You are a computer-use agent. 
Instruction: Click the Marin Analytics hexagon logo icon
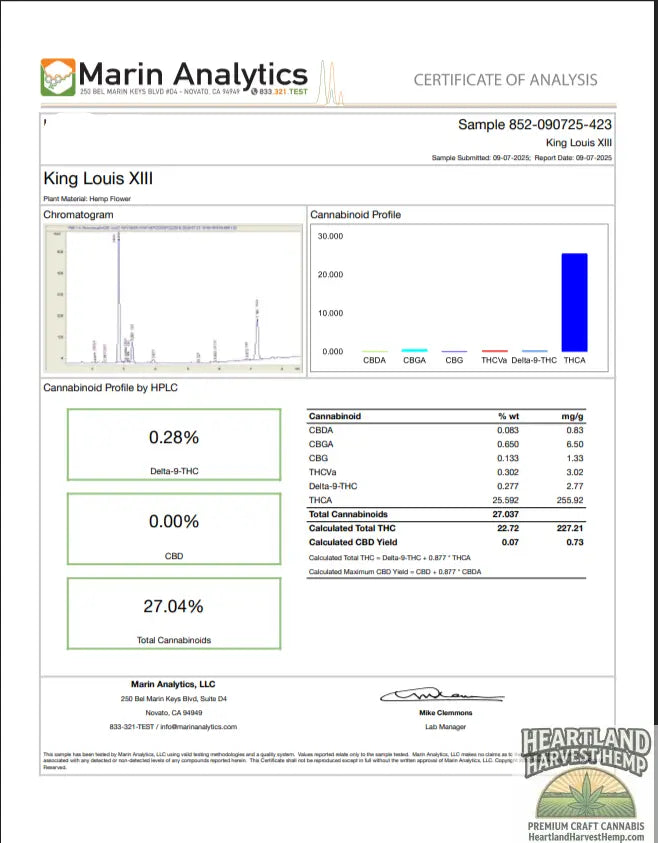(x=58, y=77)
